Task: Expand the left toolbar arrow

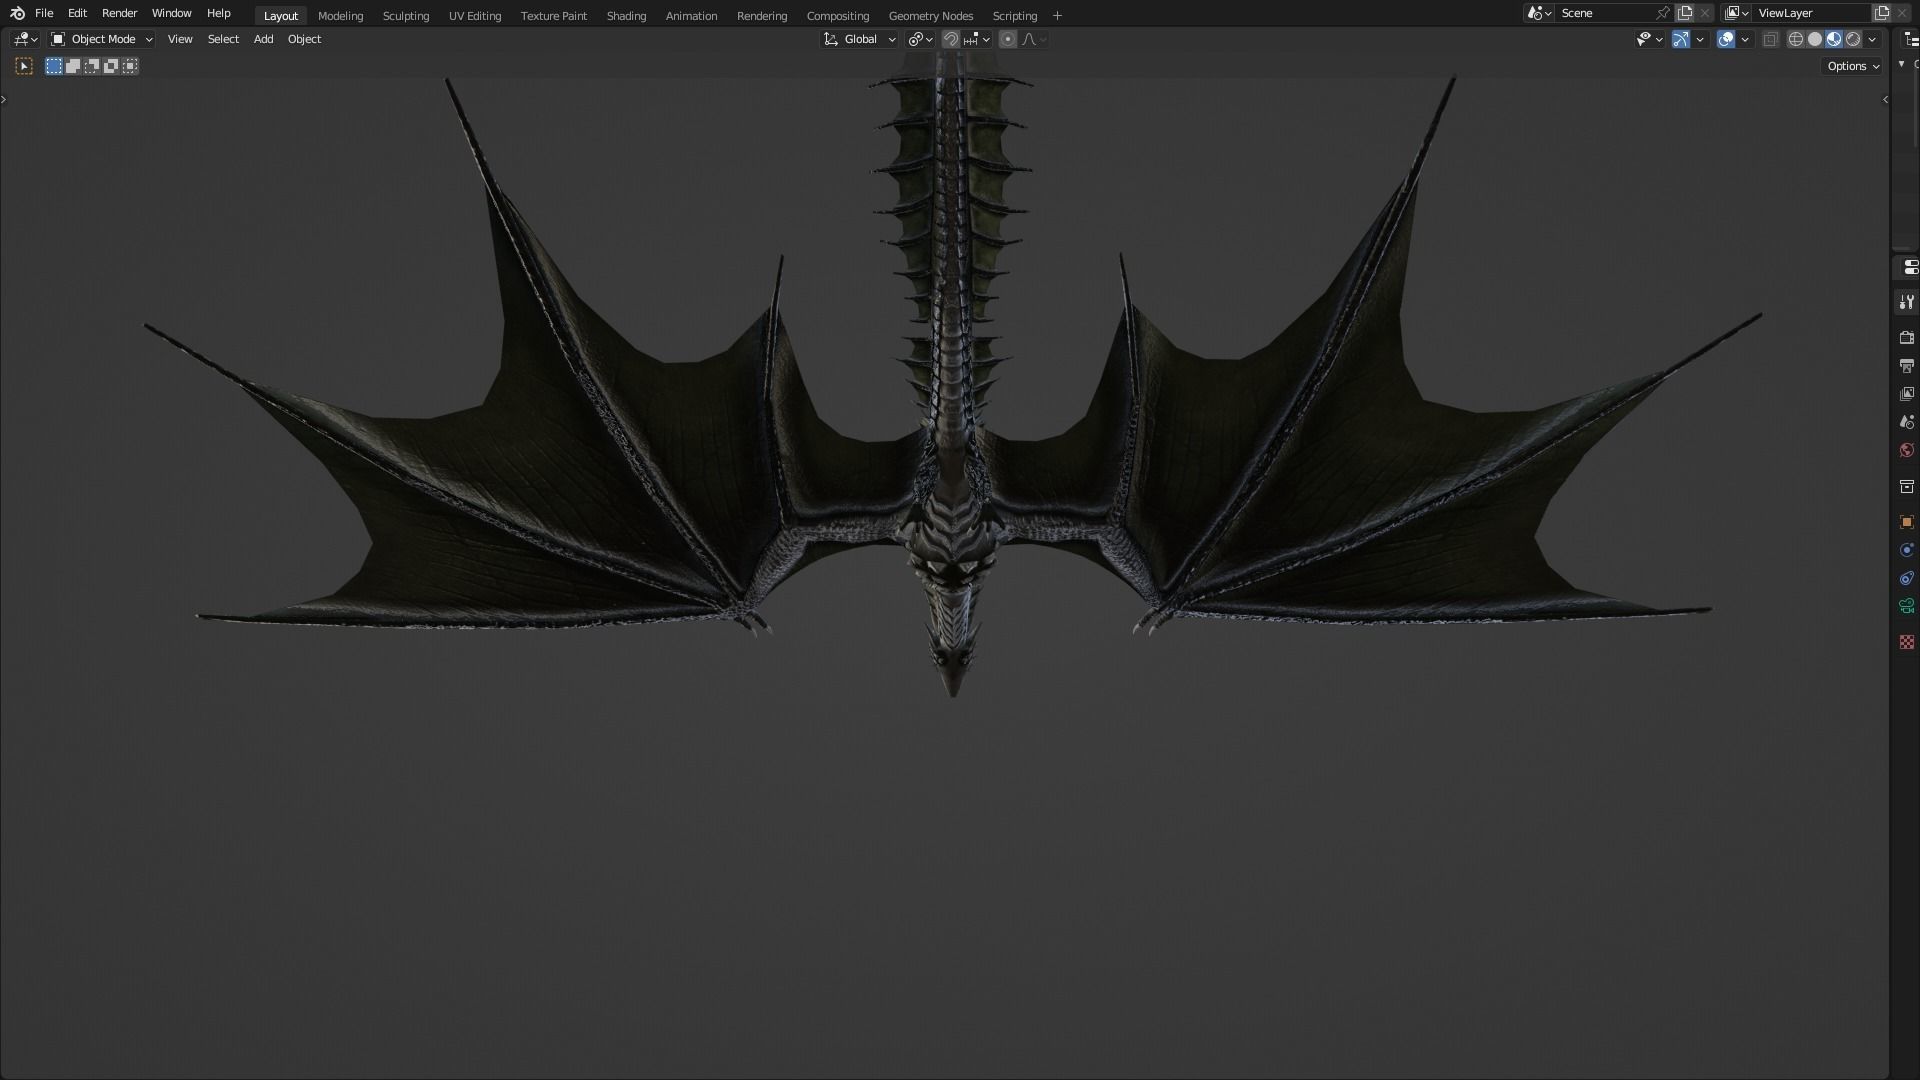Action: click(4, 99)
